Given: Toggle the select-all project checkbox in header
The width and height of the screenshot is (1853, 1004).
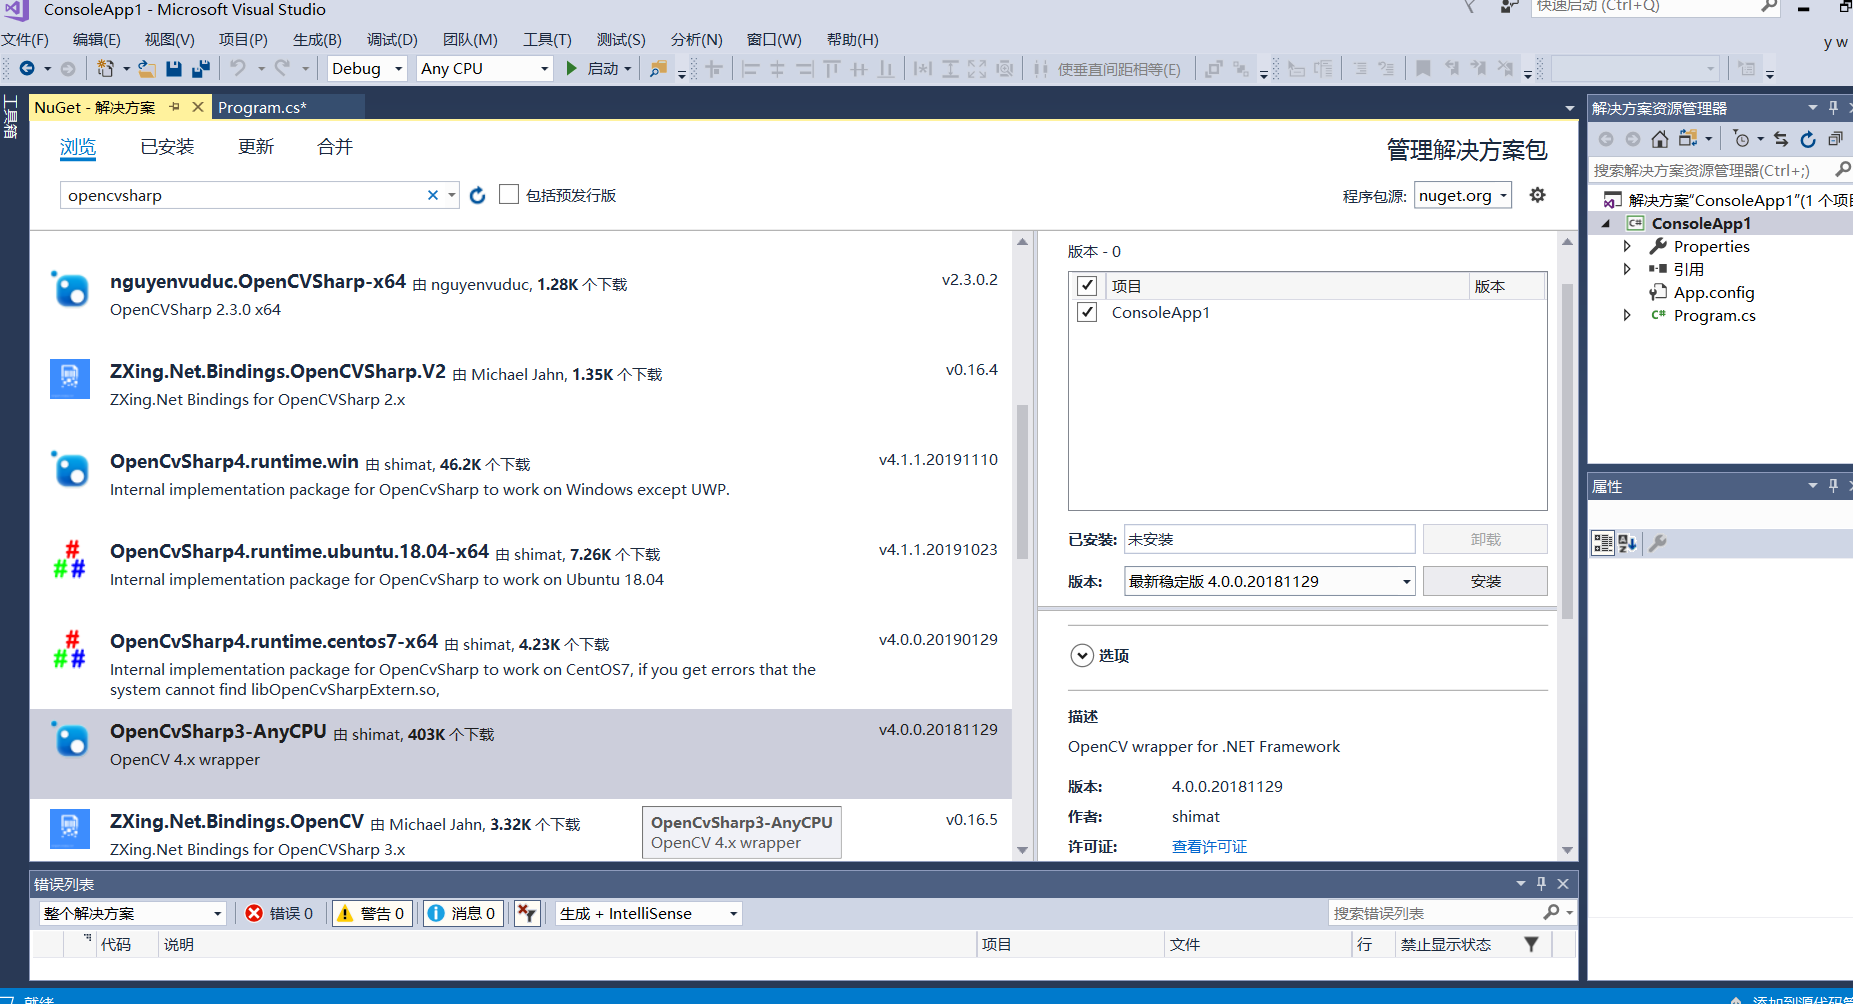Looking at the screenshot, I should click(1087, 286).
